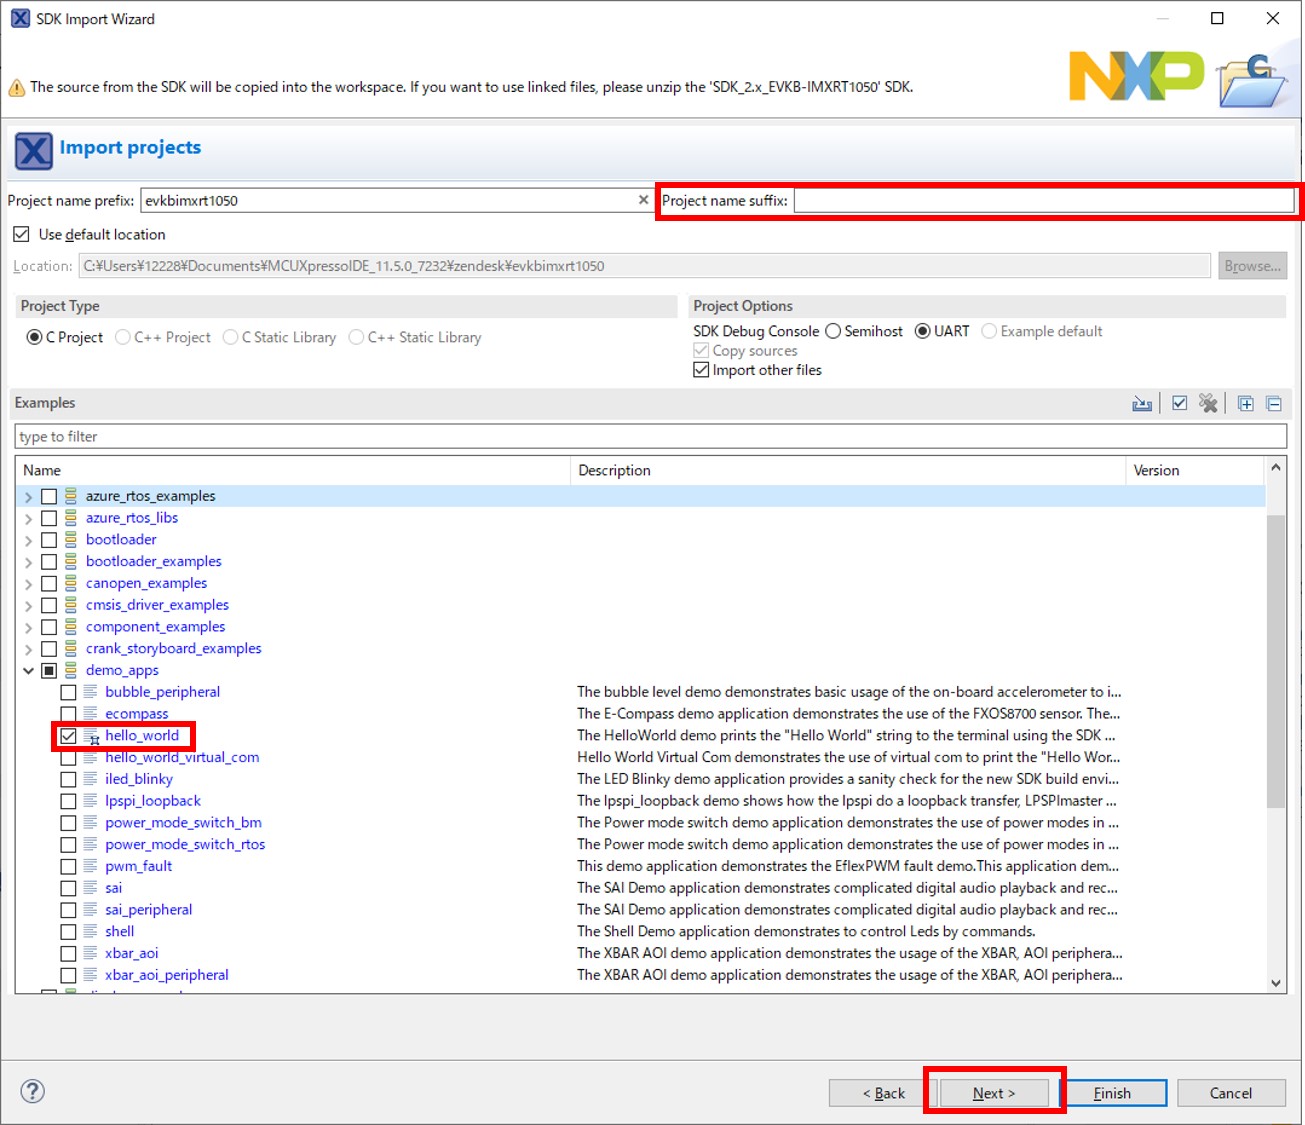Image resolution: width=1305 pixels, height=1125 pixels.
Task: Uncheck the Use default location checkbox
Action: tap(21, 234)
